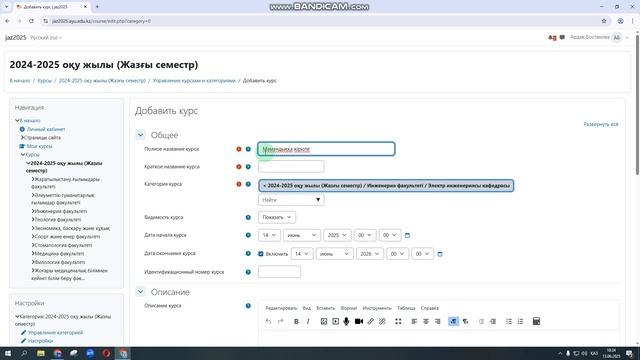This screenshot has width=640, height=360.
Task: Click help icon beside Описание курса
Action: click(x=248, y=306)
